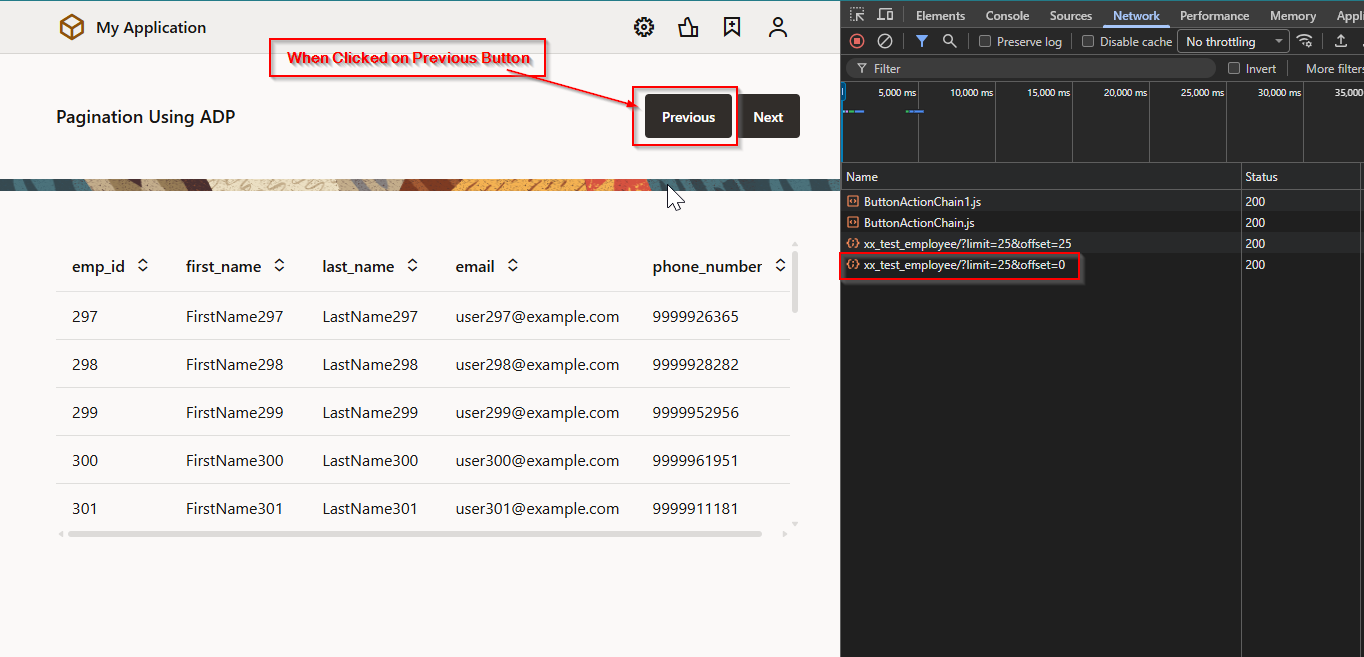1364x657 pixels.
Task: Click the Next pagination button
Action: pos(768,117)
